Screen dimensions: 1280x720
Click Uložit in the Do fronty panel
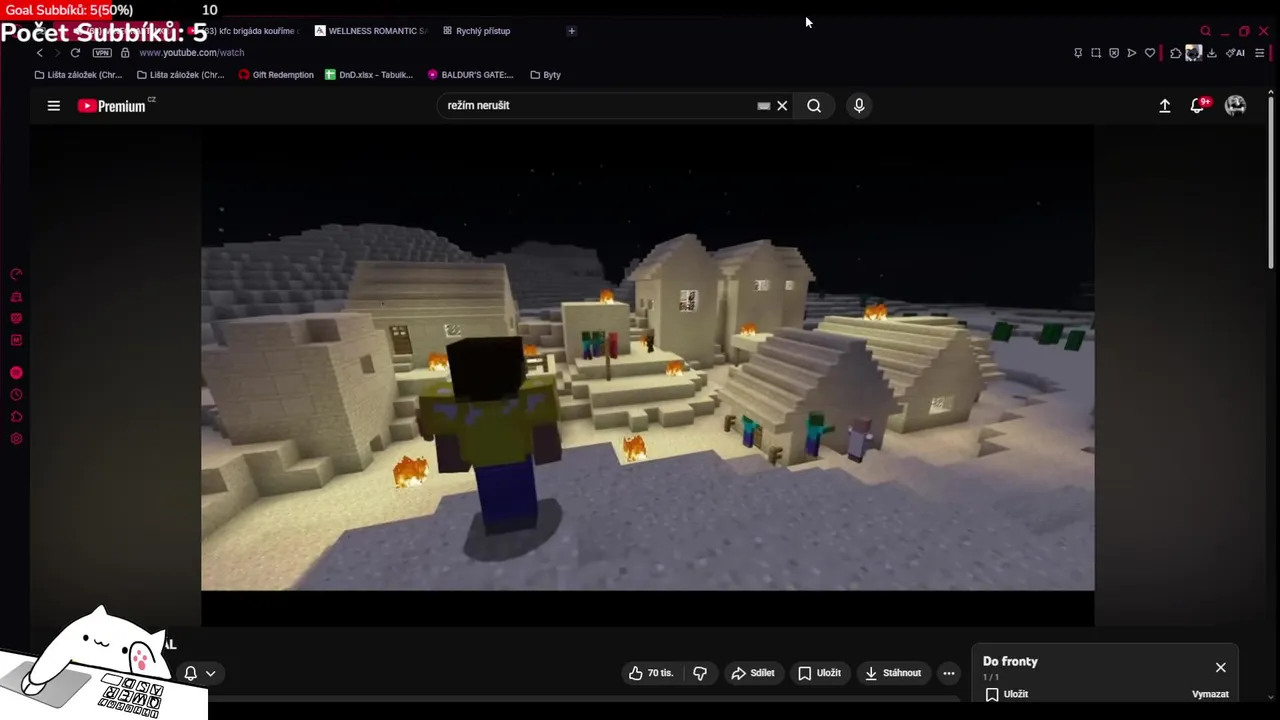(1007, 694)
